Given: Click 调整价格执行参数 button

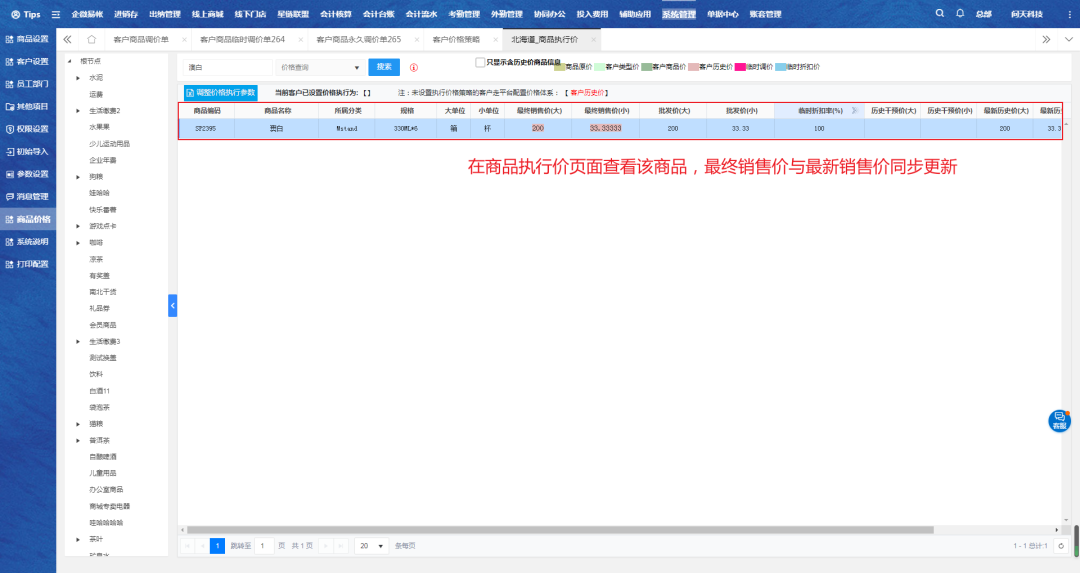Looking at the screenshot, I should [x=221, y=92].
